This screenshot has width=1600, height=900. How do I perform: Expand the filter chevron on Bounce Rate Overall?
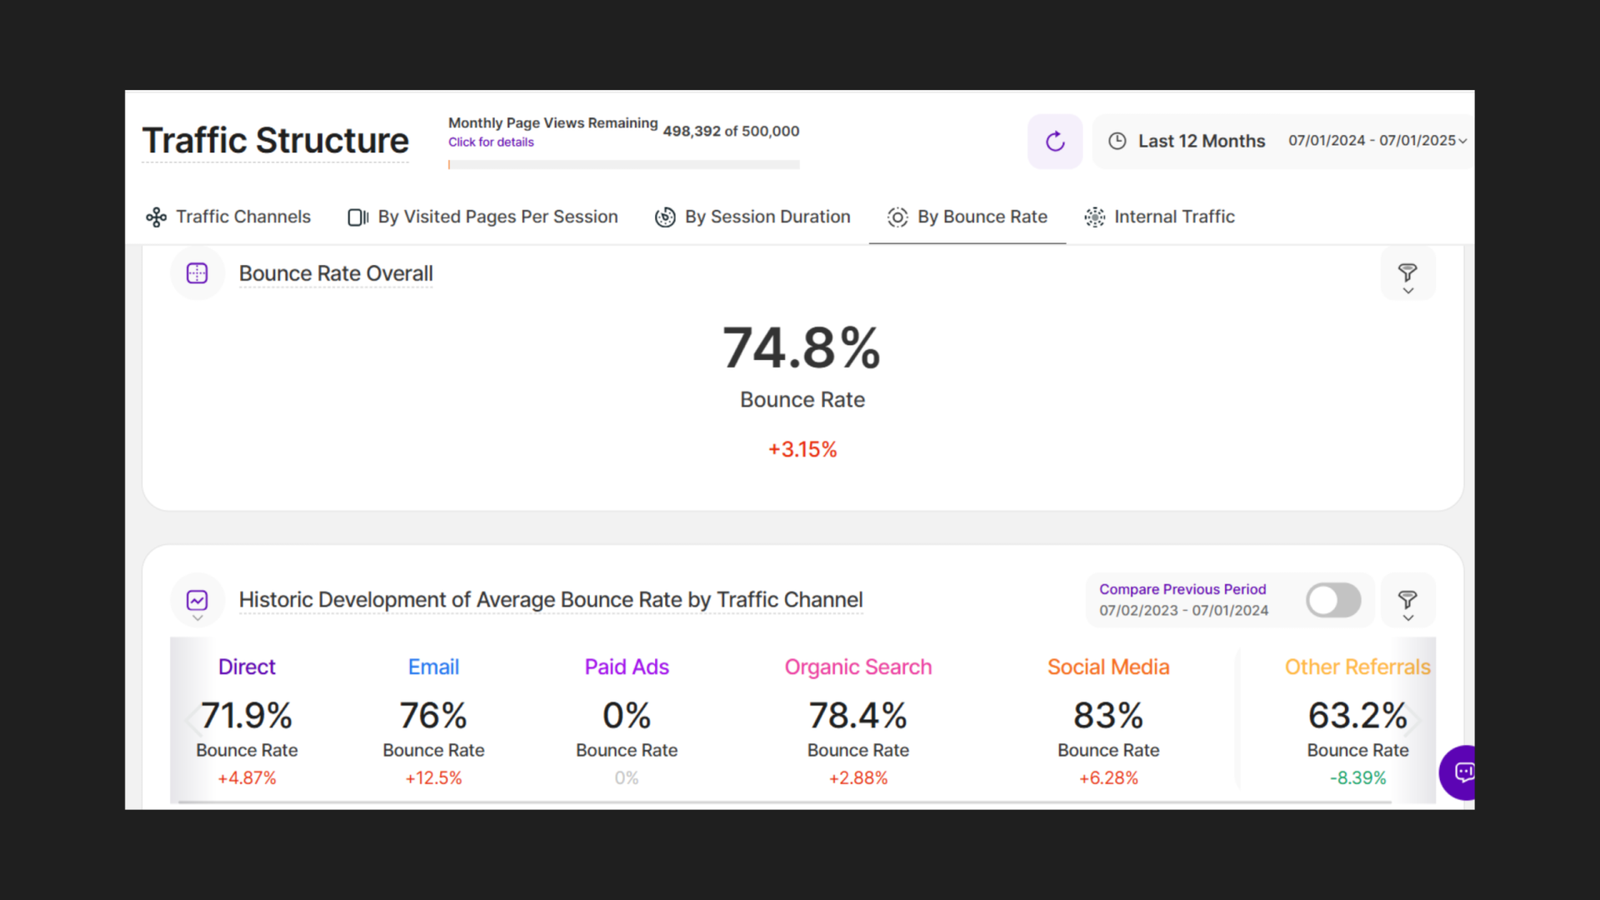1409,289
